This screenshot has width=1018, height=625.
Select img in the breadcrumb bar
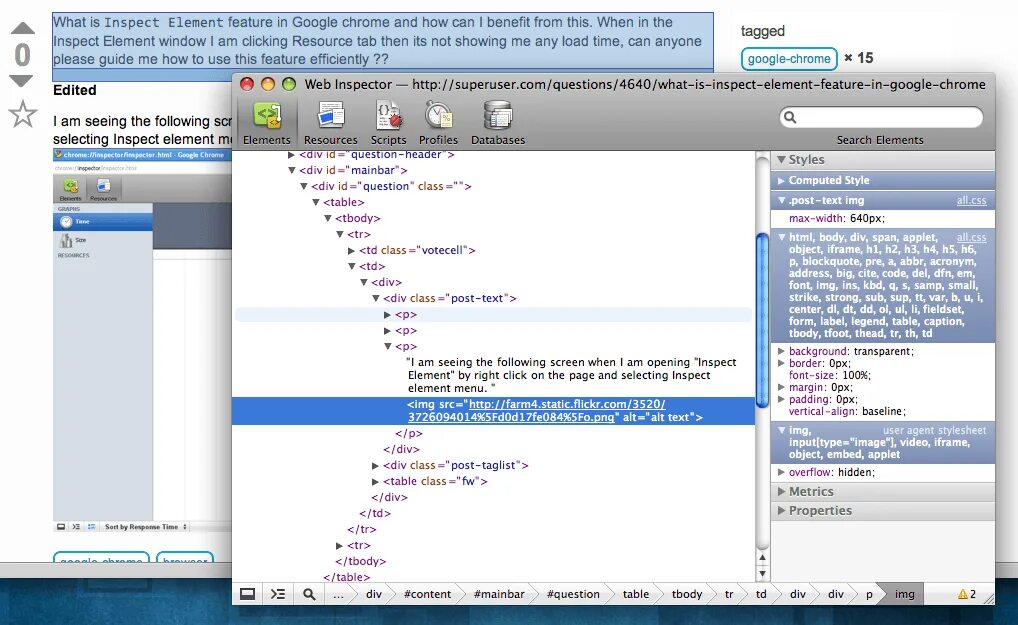[x=904, y=594]
